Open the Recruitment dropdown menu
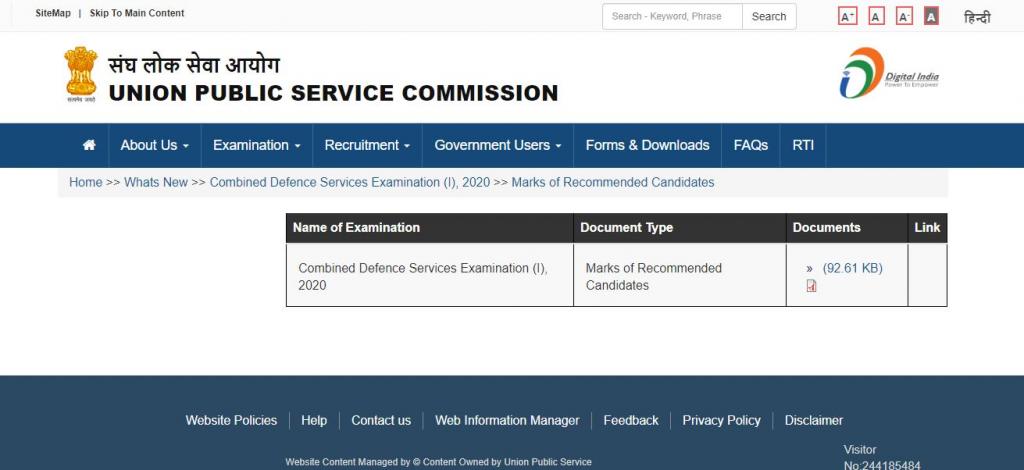Viewport: 1024px width, 470px height. click(x=367, y=145)
